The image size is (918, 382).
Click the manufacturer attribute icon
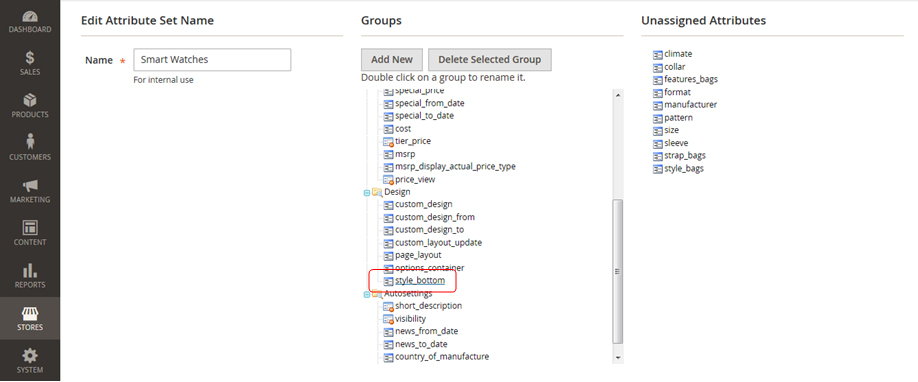tap(657, 105)
